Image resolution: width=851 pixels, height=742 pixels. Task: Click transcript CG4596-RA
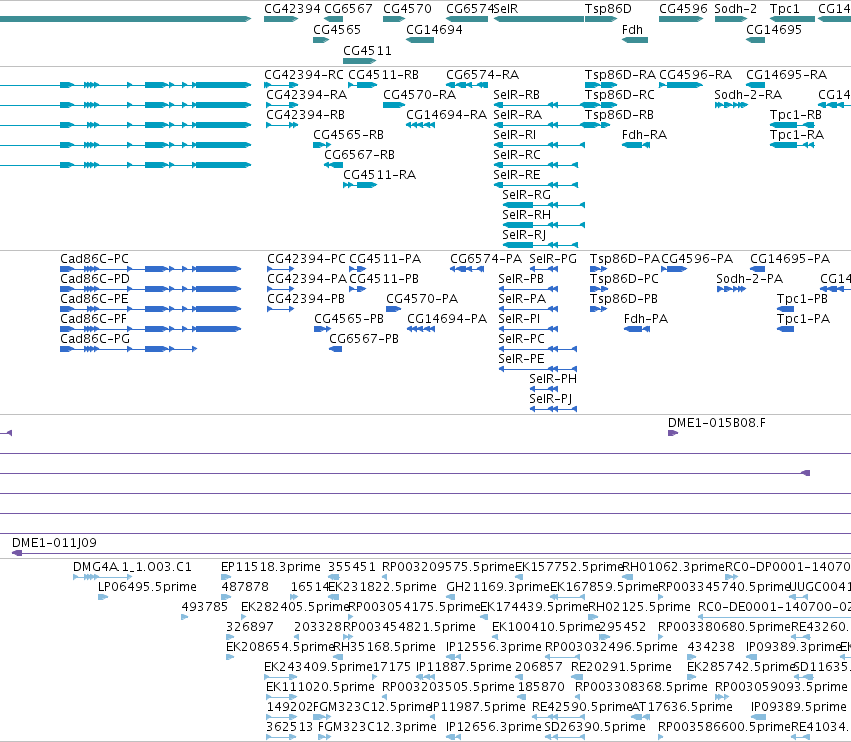point(681,85)
